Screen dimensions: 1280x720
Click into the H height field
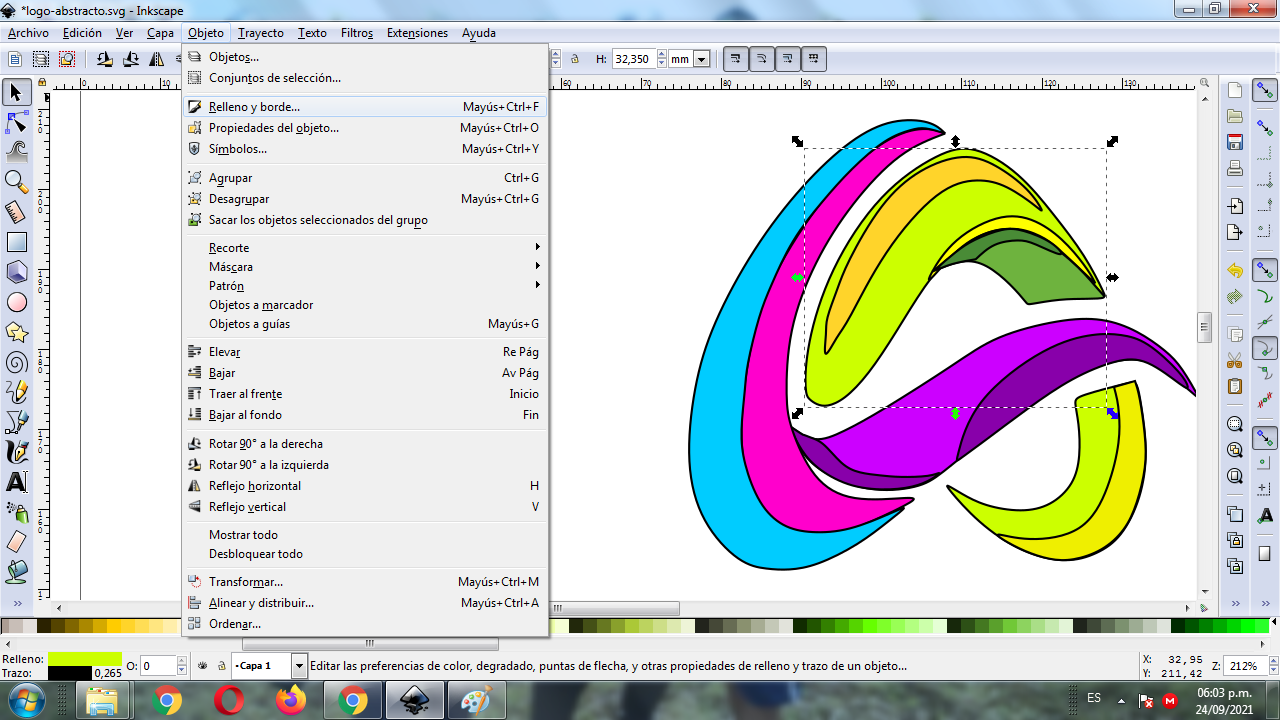tap(632, 59)
